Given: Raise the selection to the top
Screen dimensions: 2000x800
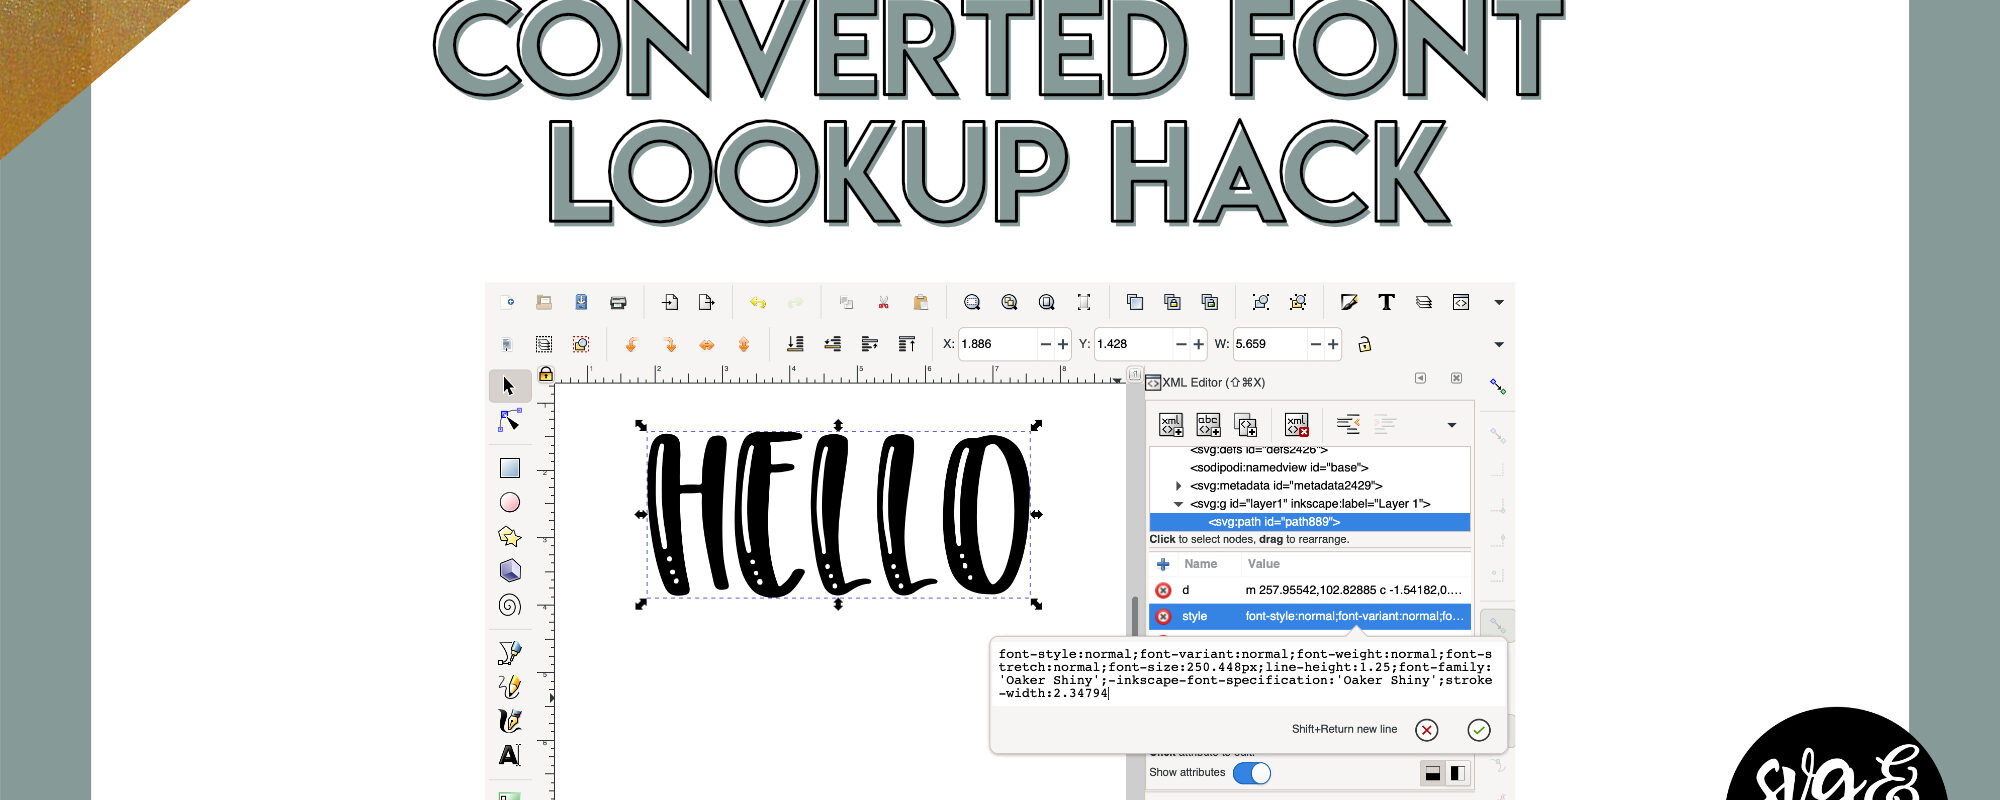Looking at the screenshot, I should (x=907, y=344).
